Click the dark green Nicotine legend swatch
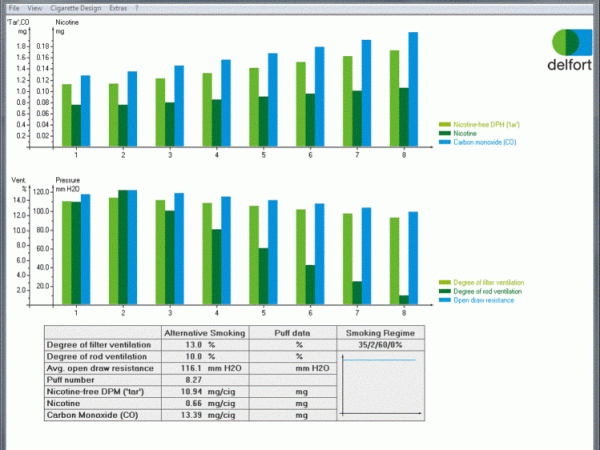The width and height of the screenshot is (600, 450). 445,132
